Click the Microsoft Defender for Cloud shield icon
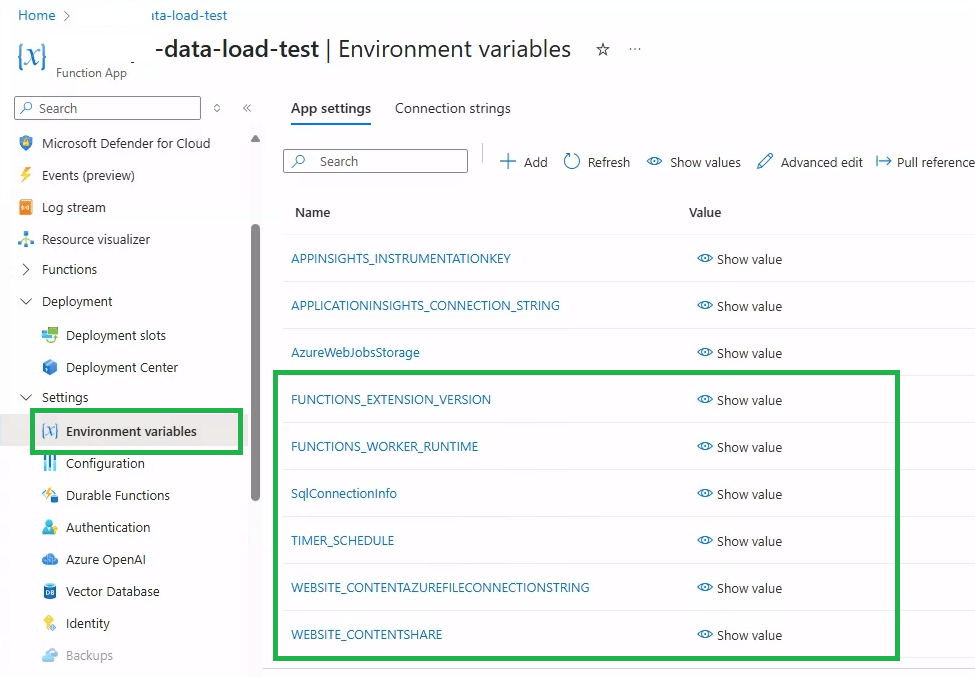Image resolution: width=975 pixels, height=677 pixels. [x=26, y=143]
